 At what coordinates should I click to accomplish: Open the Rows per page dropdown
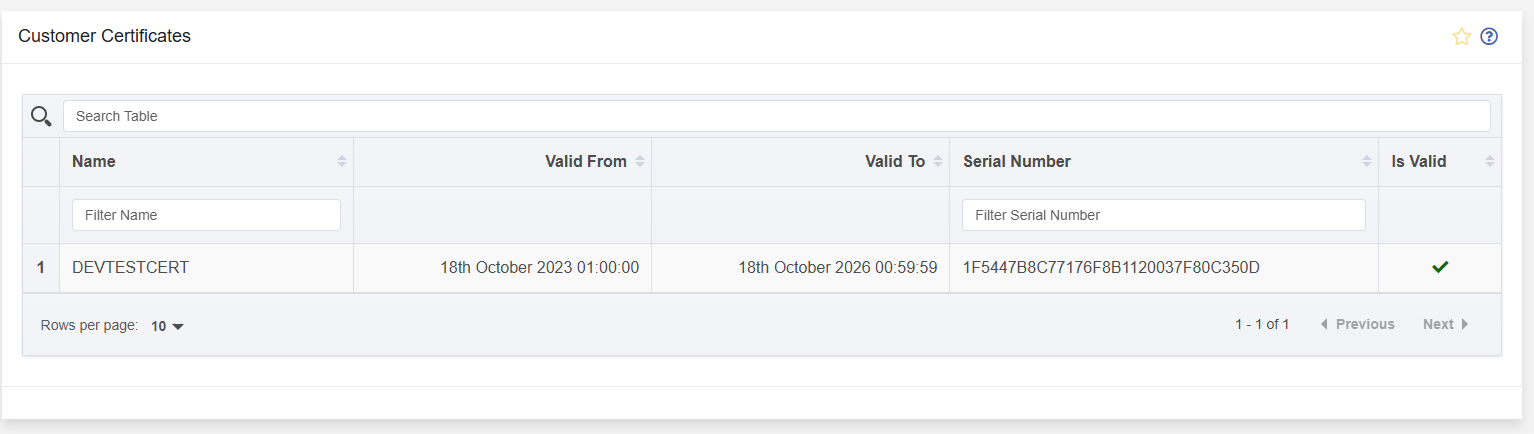pos(167,326)
